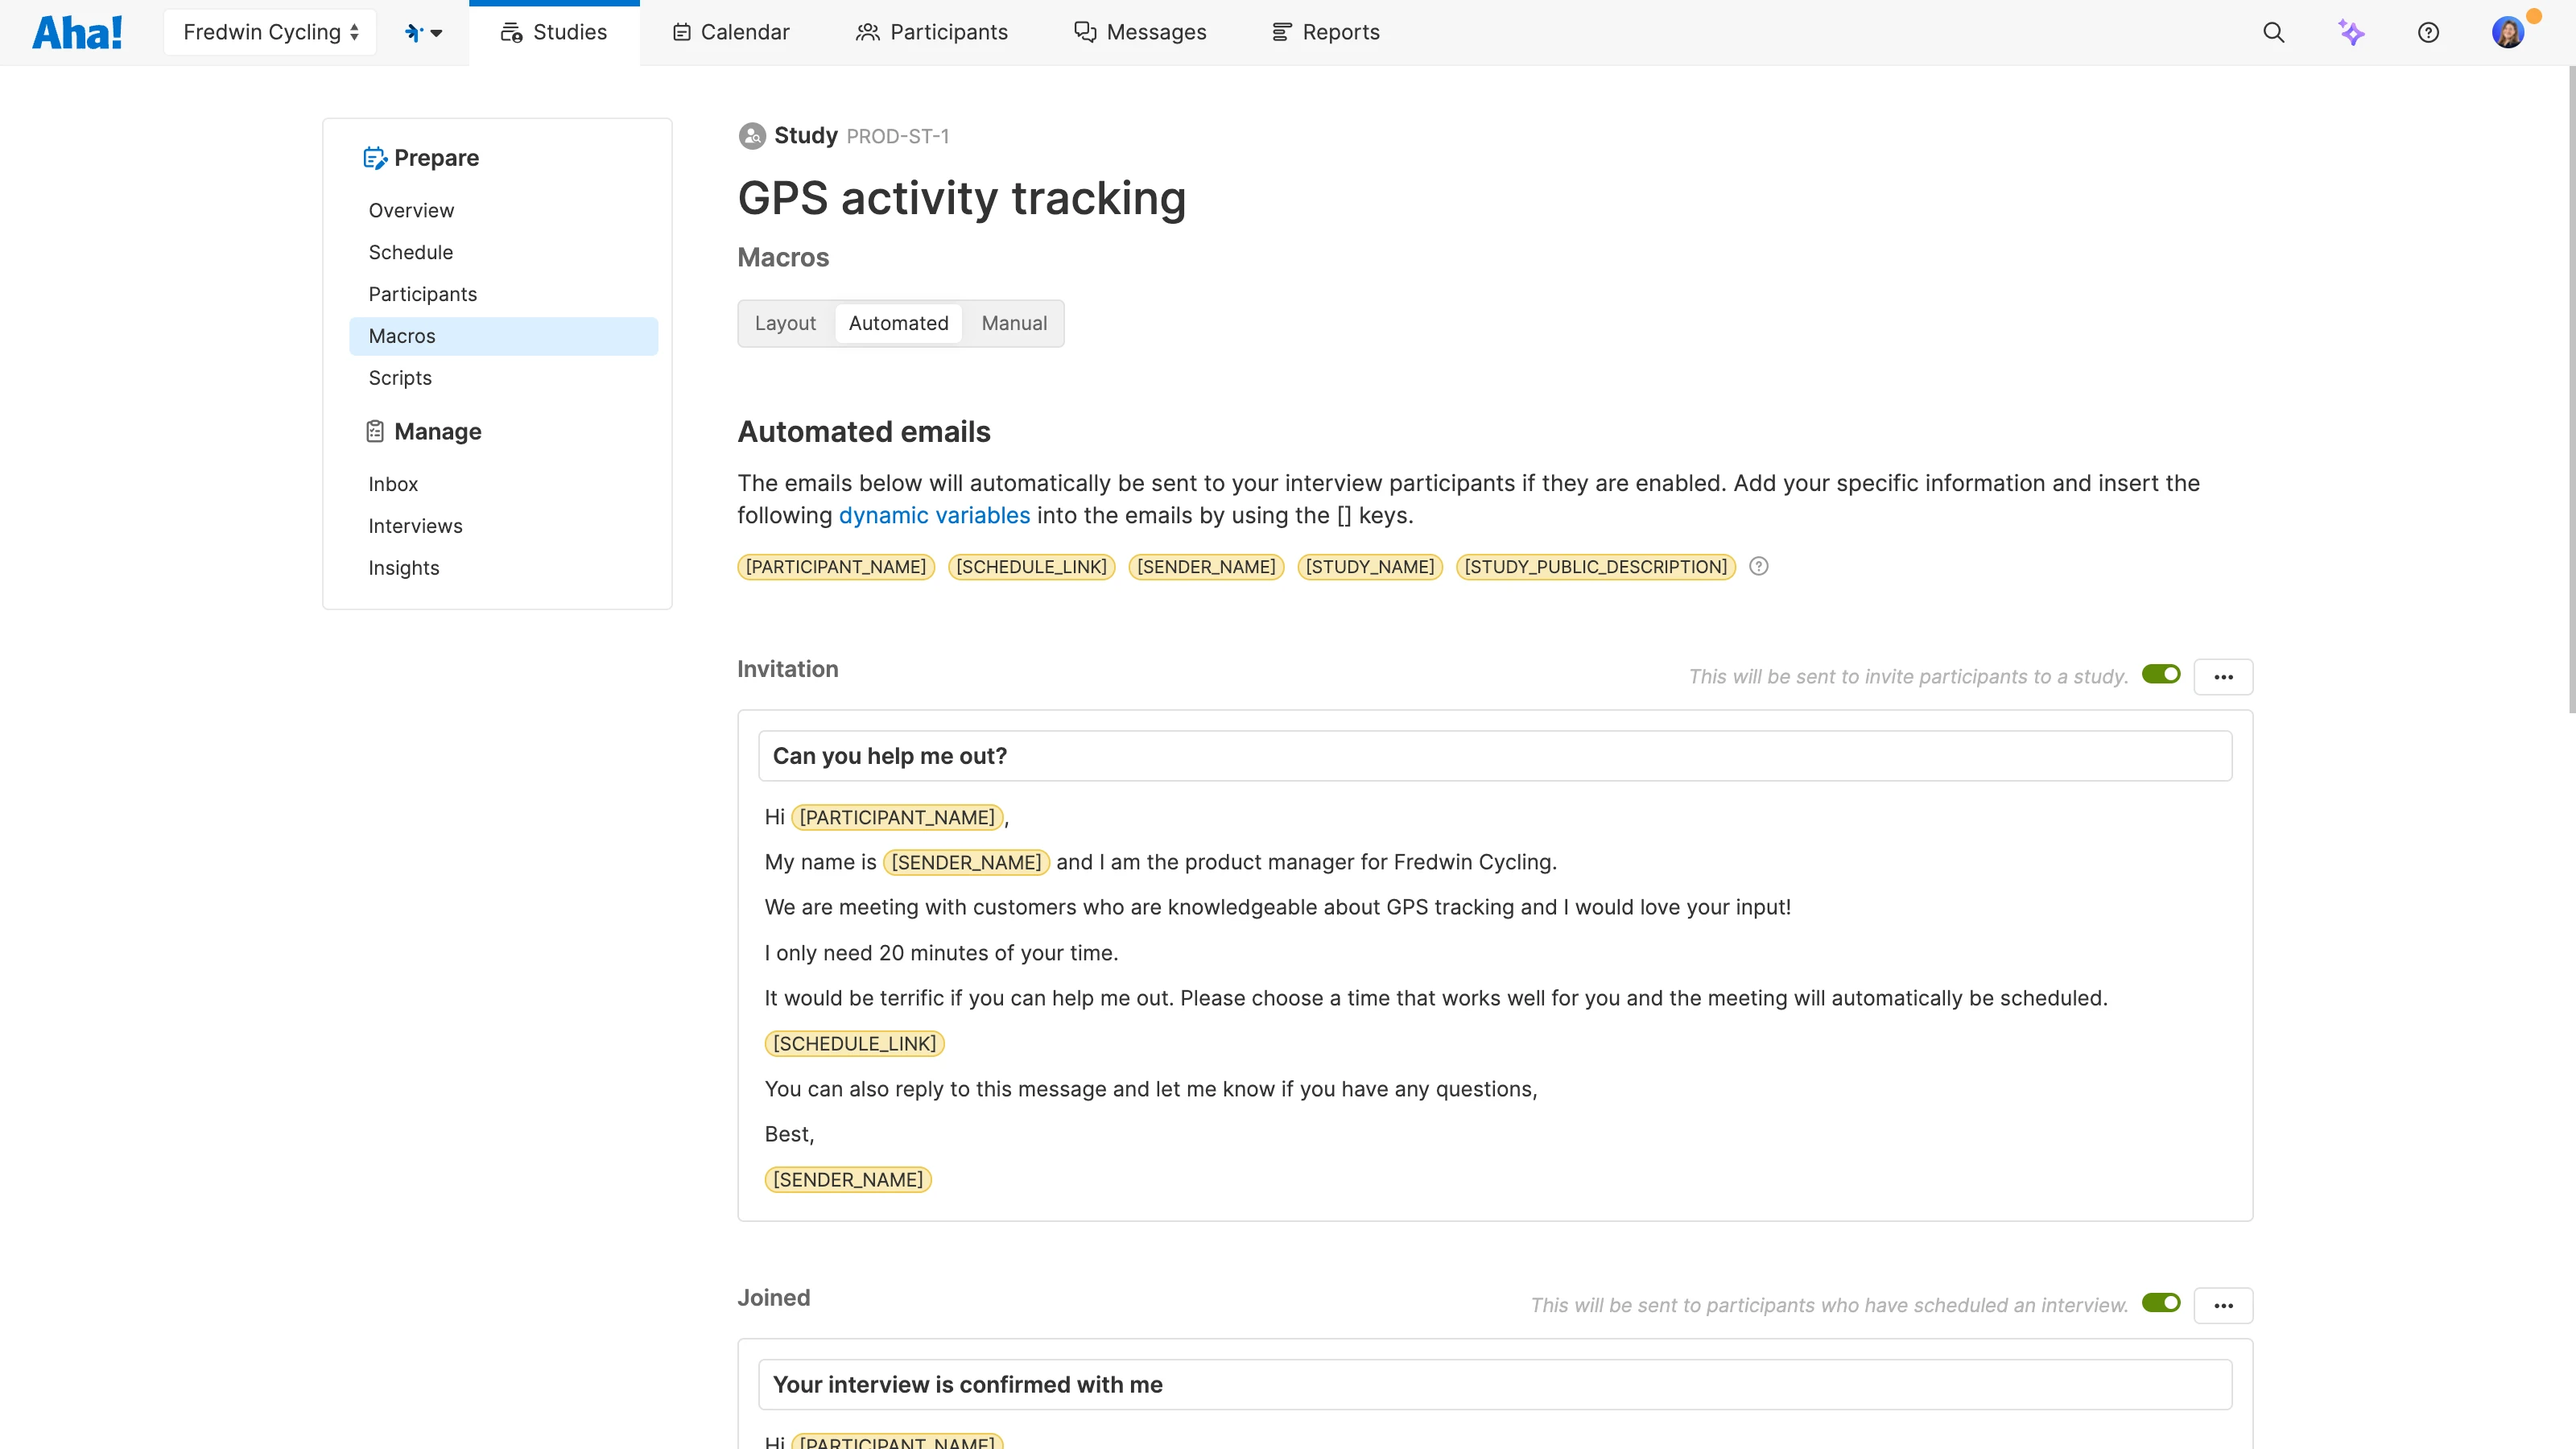
Task: Select Scripts in the Prepare sidebar
Action: point(399,377)
